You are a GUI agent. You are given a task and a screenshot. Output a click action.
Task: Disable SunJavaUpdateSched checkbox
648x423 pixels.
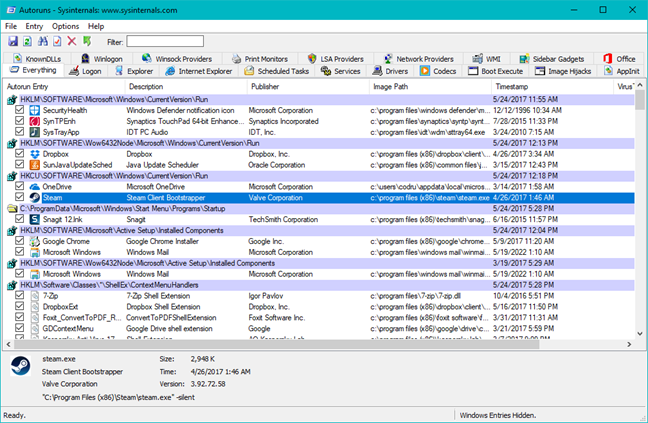pos(19,164)
